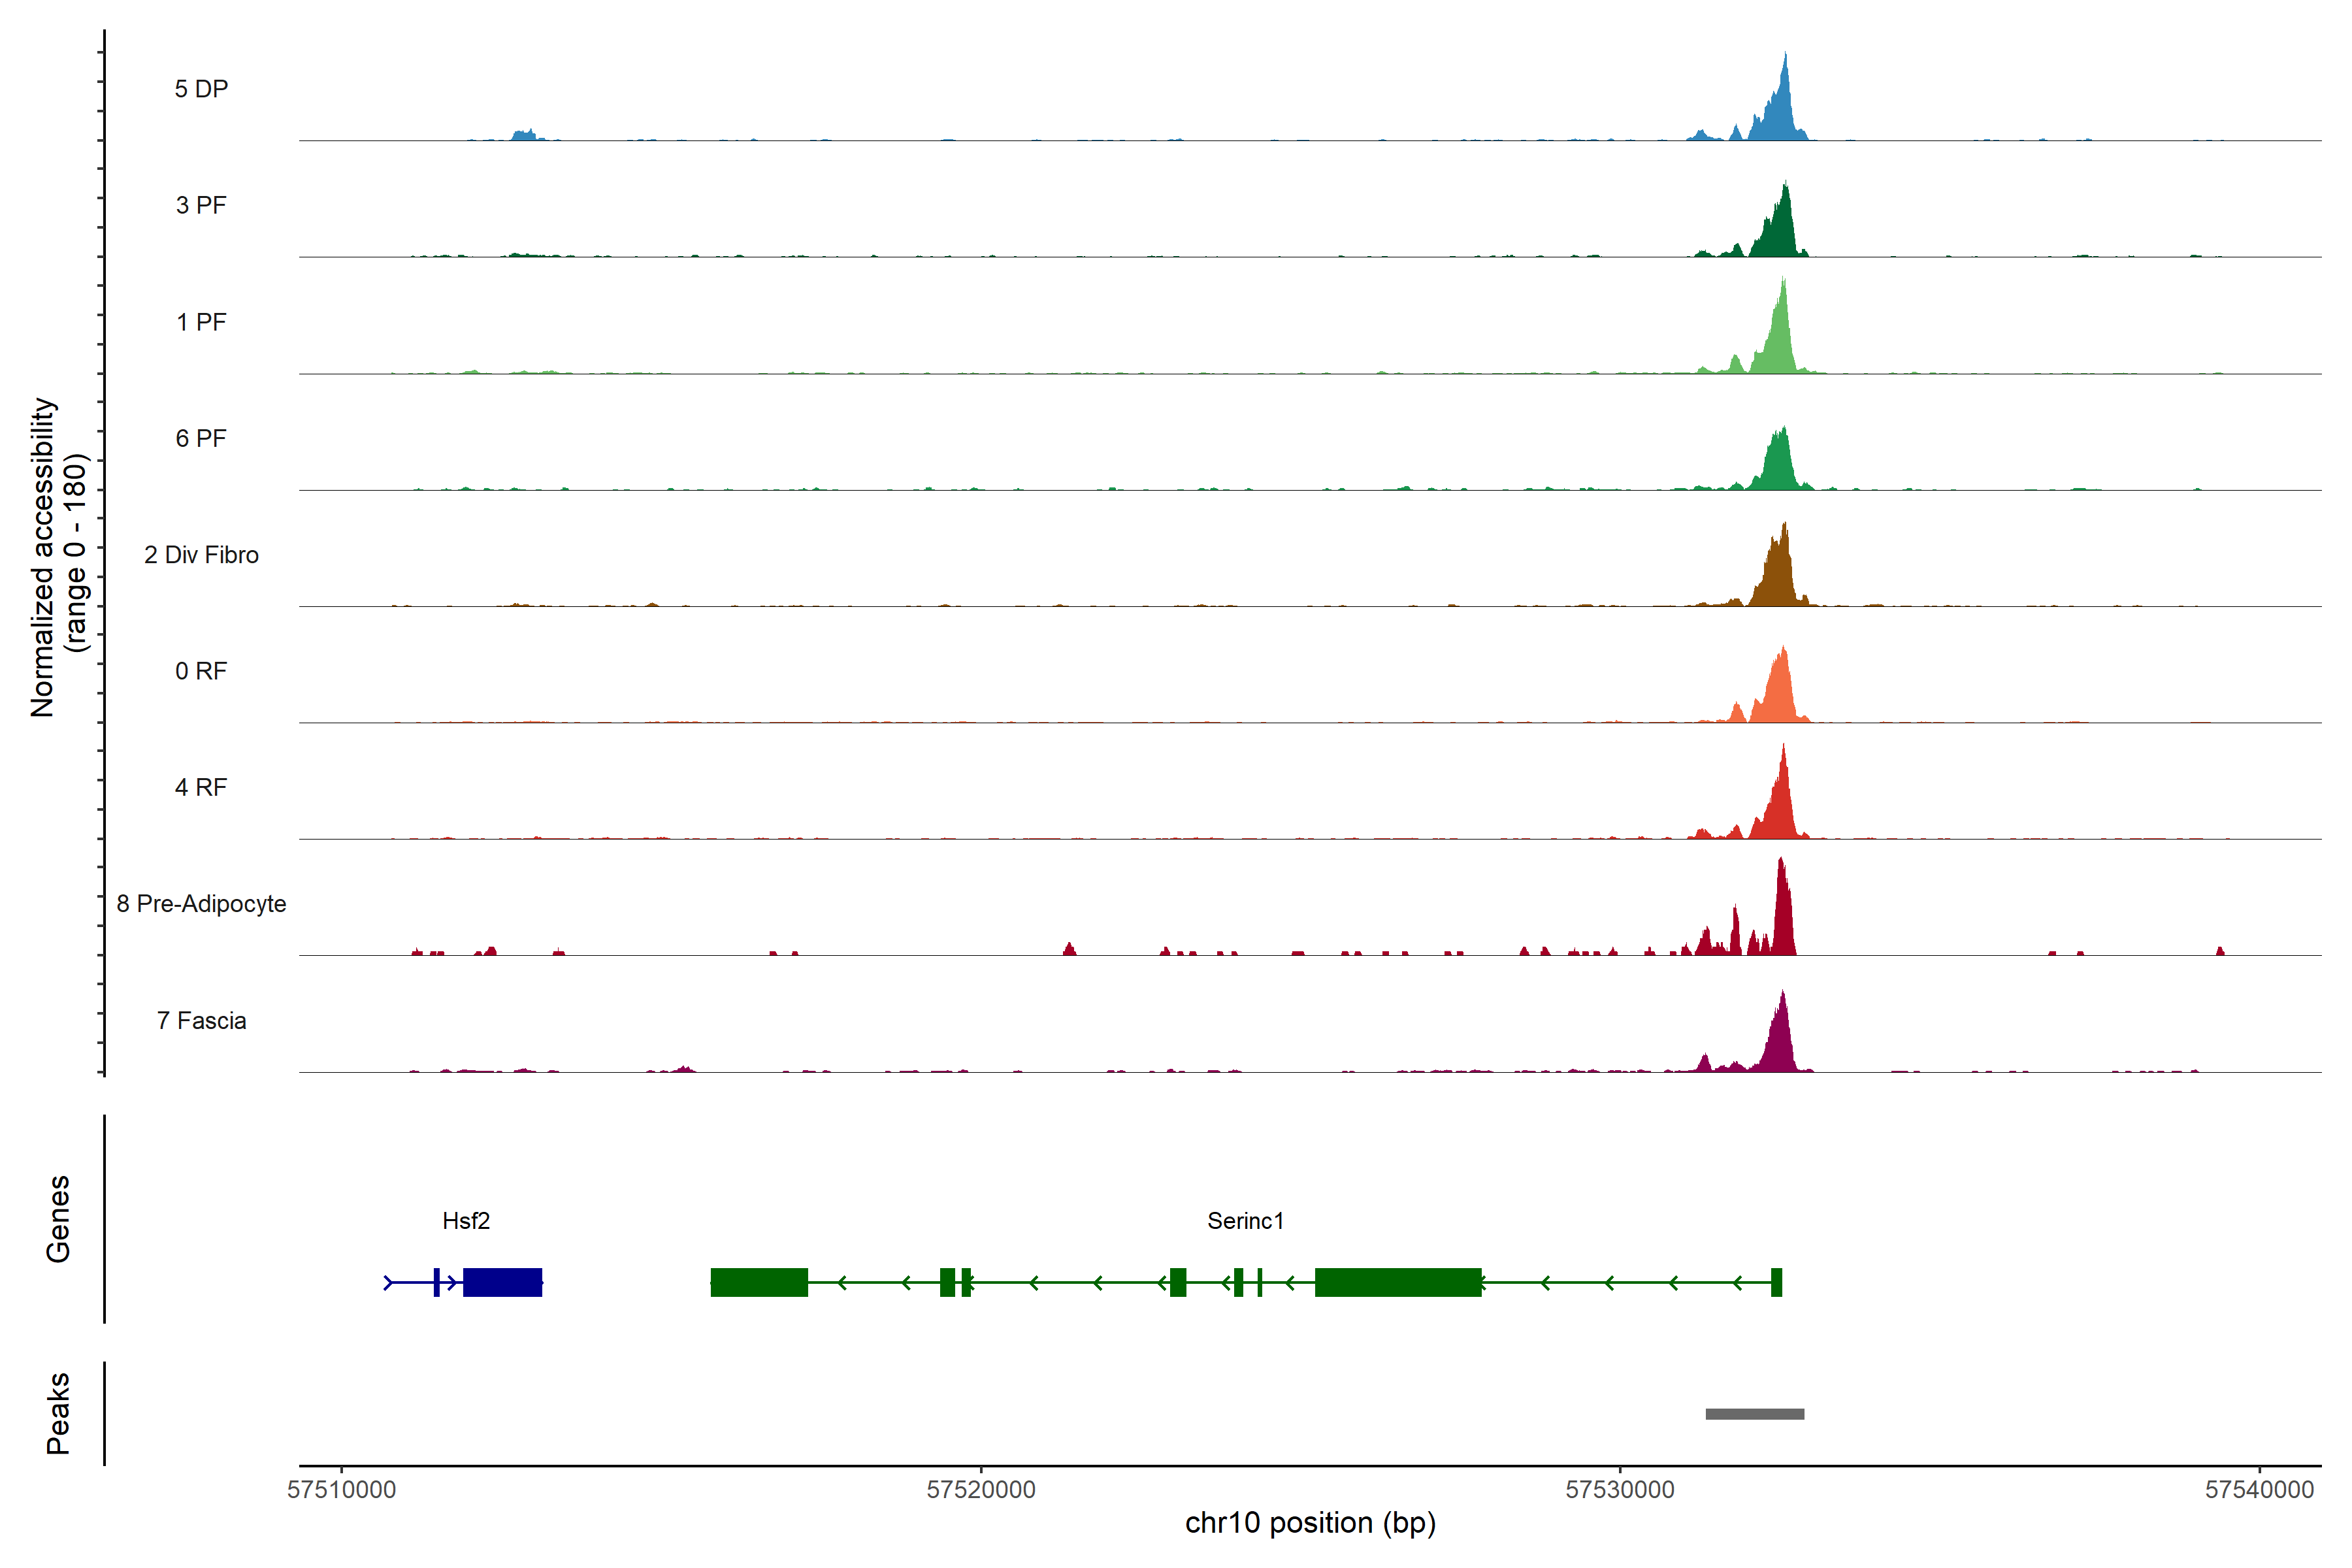Screen dimensions: 2352x1568
Task: Click the 8 Pre-Adipocyte track label
Action: click(x=201, y=903)
